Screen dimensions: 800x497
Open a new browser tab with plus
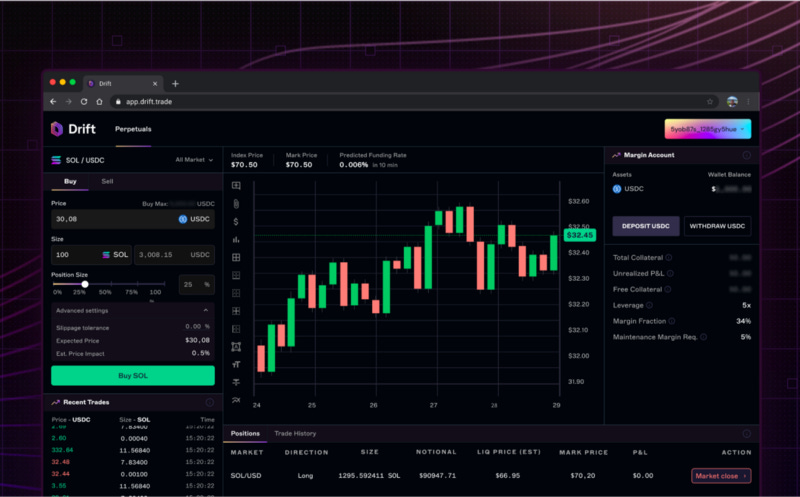175,83
